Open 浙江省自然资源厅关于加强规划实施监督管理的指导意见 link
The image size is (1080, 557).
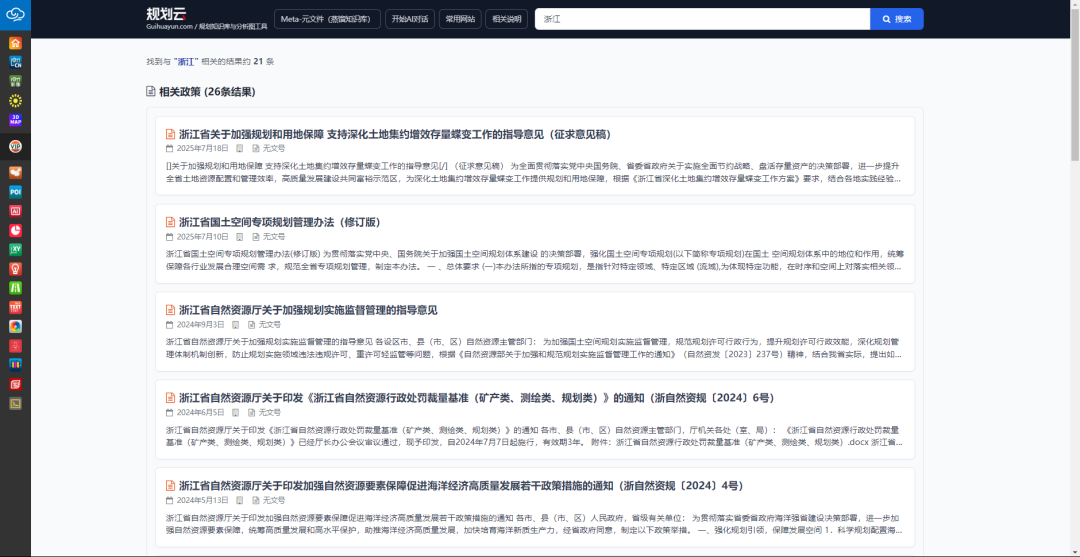point(308,310)
